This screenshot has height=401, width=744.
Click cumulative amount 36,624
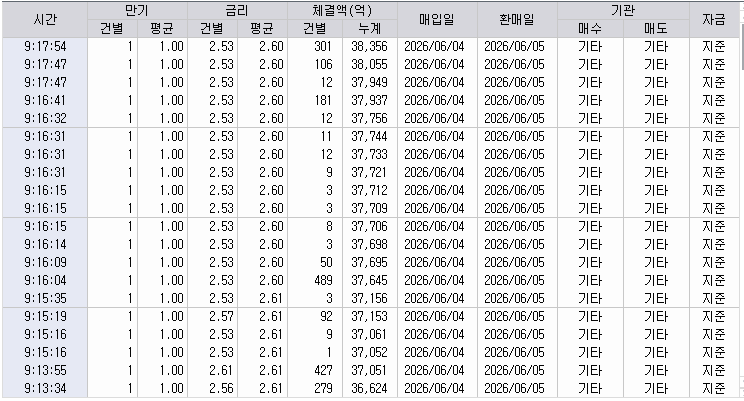point(370,388)
